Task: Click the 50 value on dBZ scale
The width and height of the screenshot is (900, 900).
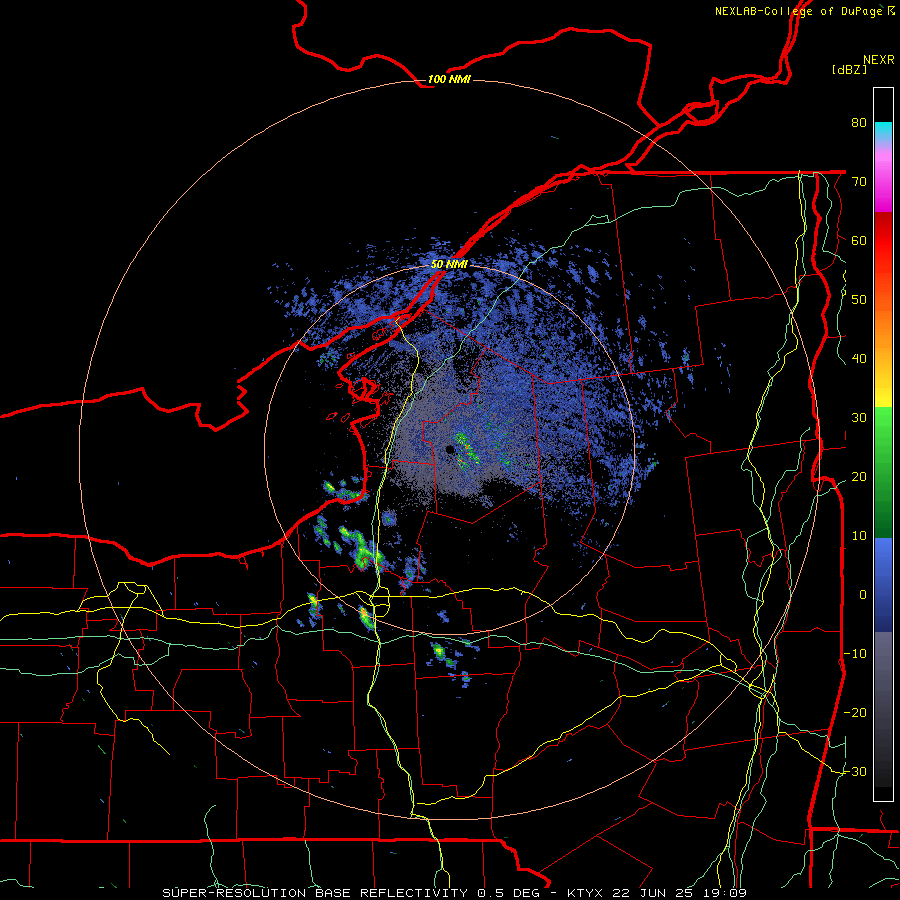Action: point(859,300)
